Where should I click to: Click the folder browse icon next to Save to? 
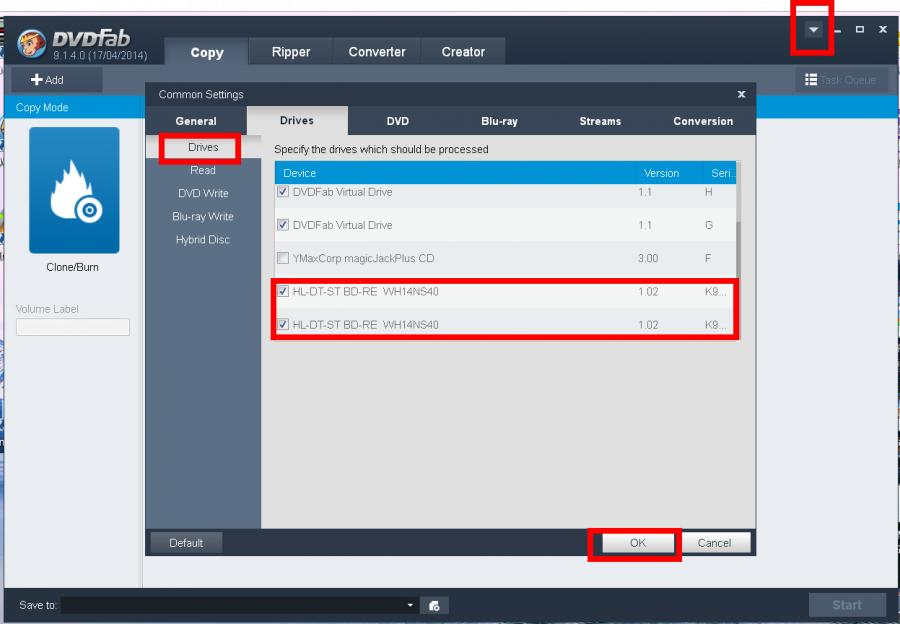tap(435, 606)
